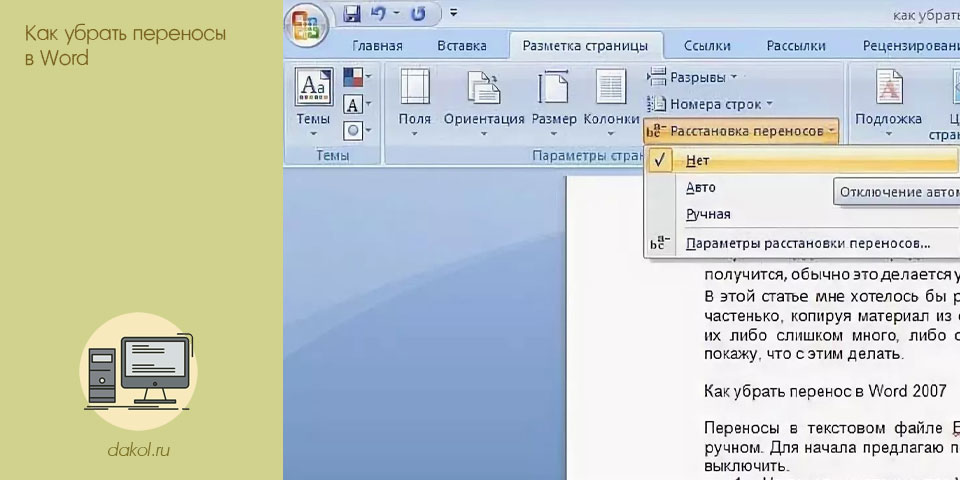960x480 pixels.
Task: Collapse the Расстановка переносов dropdown
Action: pos(741,131)
